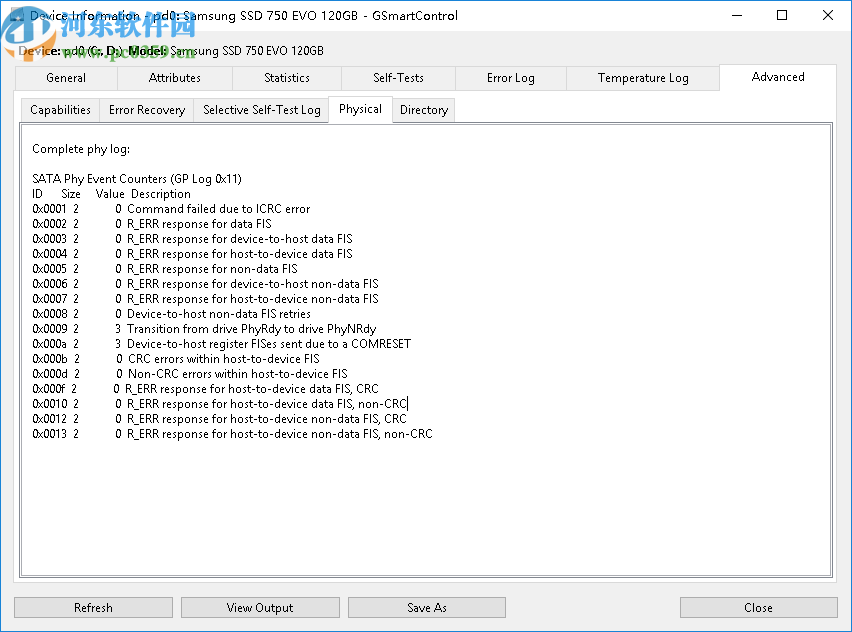The height and width of the screenshot is (632, 852).
Task: Close the window with the title bar X
Action: point(828,15)
